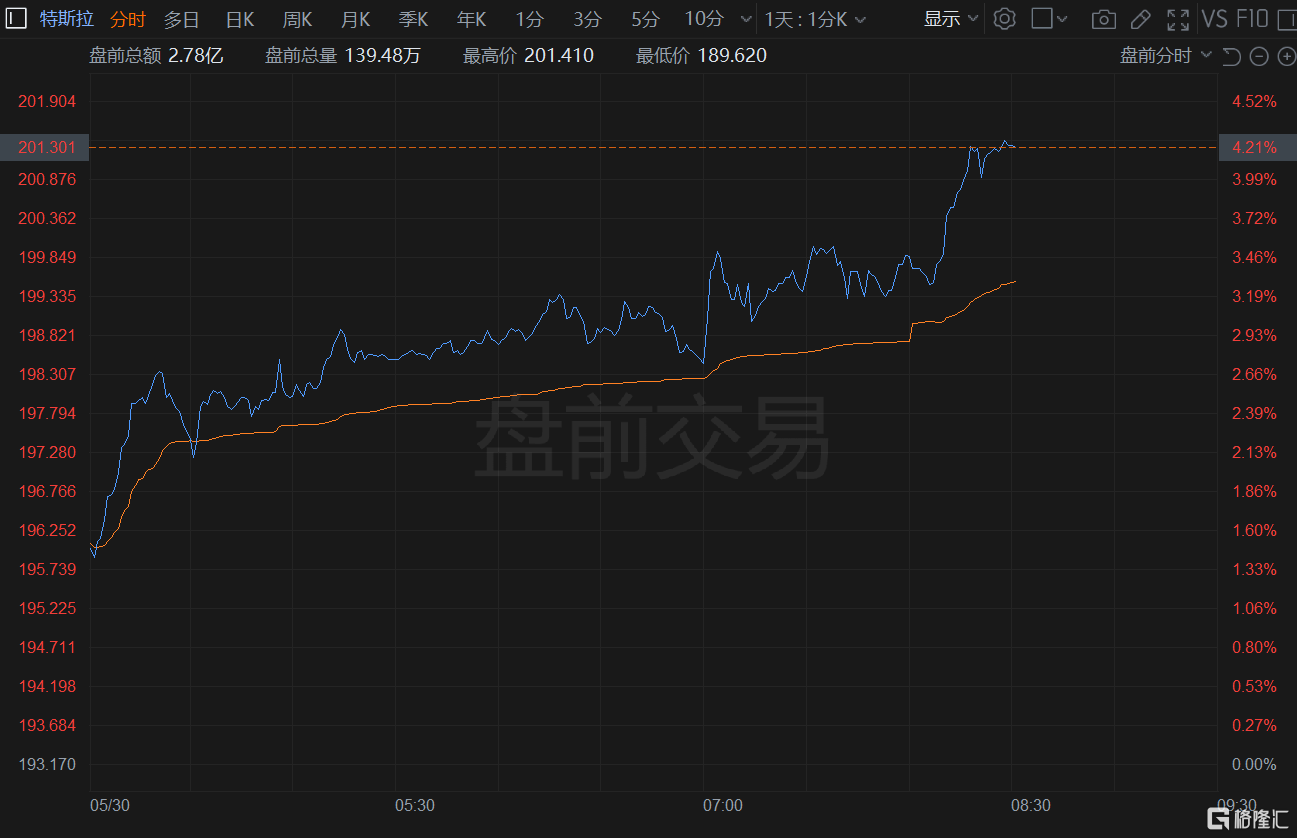Viewport: 1297px width, 838px height.
Task: Choose the 3分 interval
Action: (x=588, y=19)
